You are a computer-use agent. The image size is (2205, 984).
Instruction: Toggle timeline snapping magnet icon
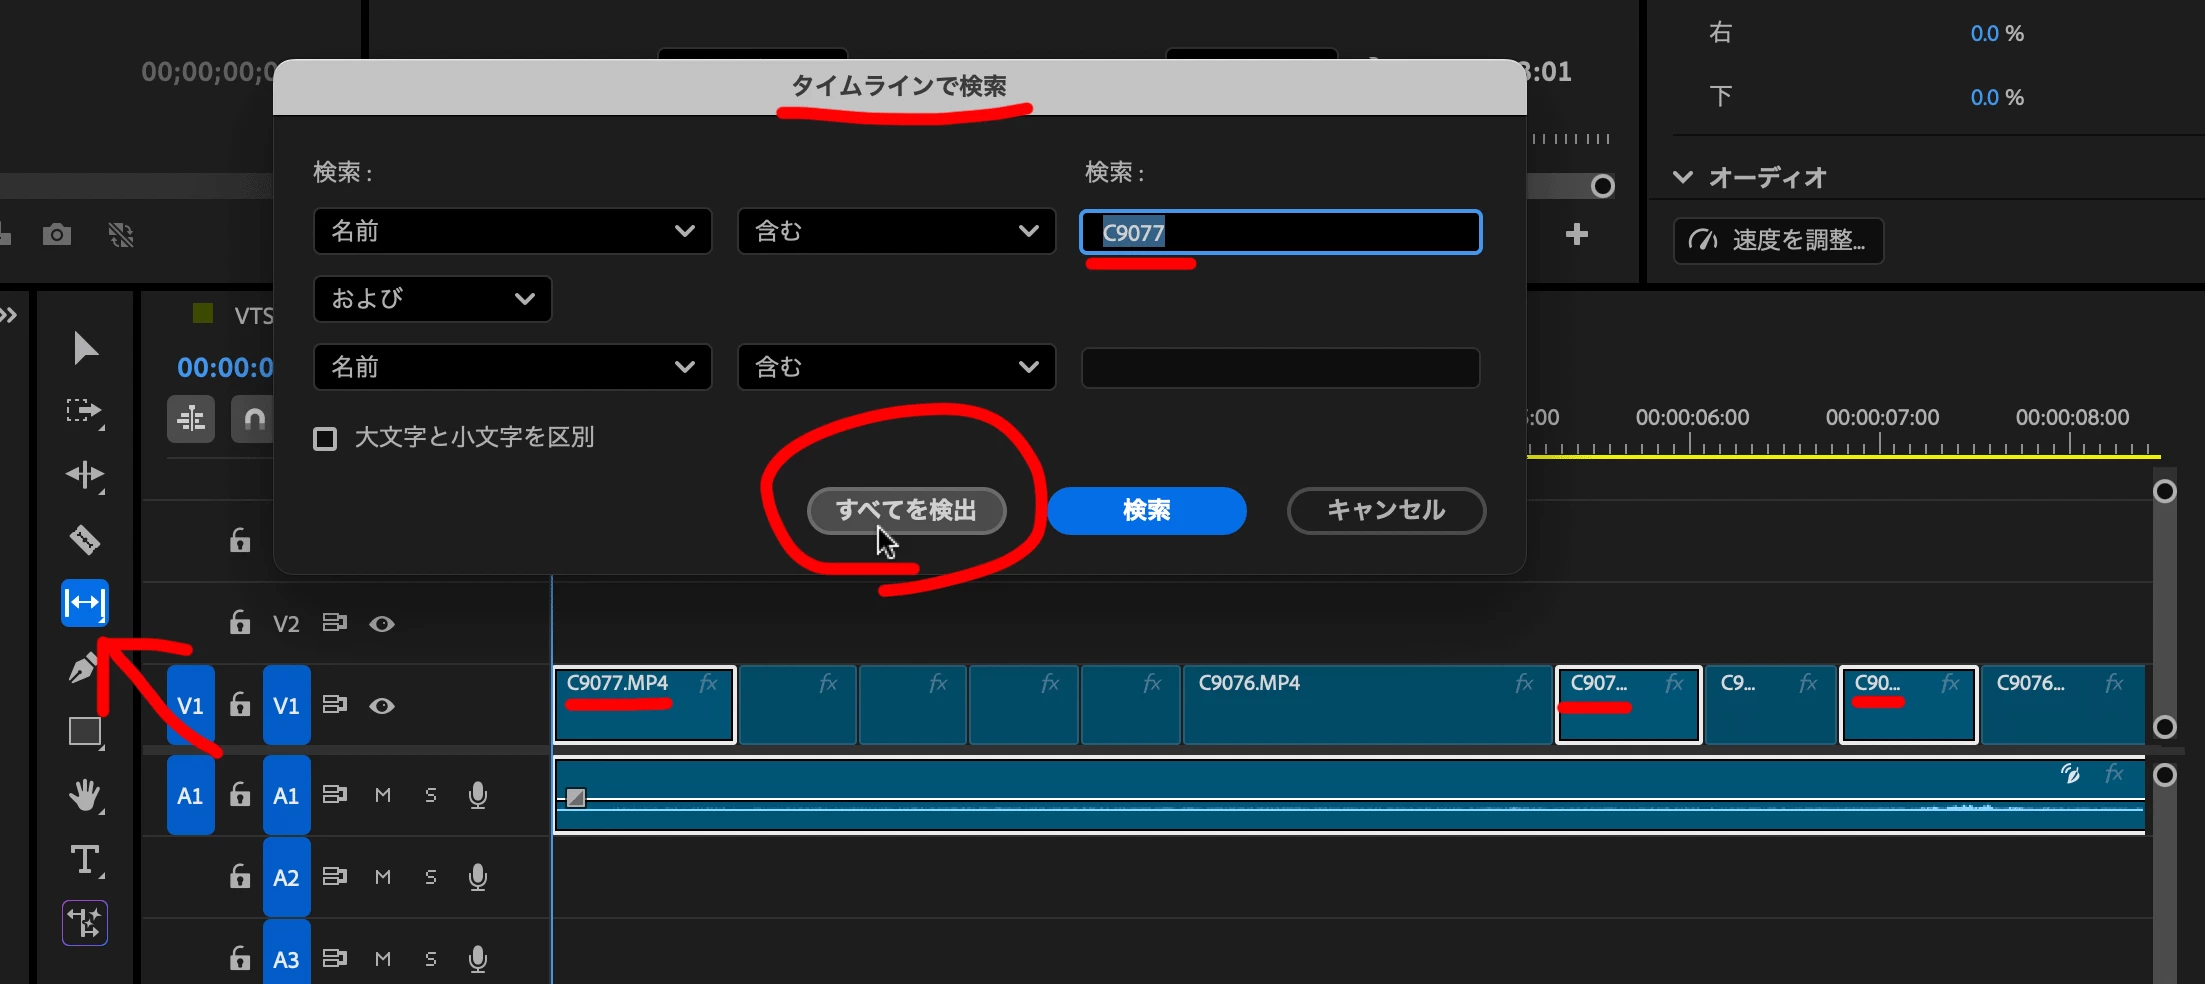(254, 419)
